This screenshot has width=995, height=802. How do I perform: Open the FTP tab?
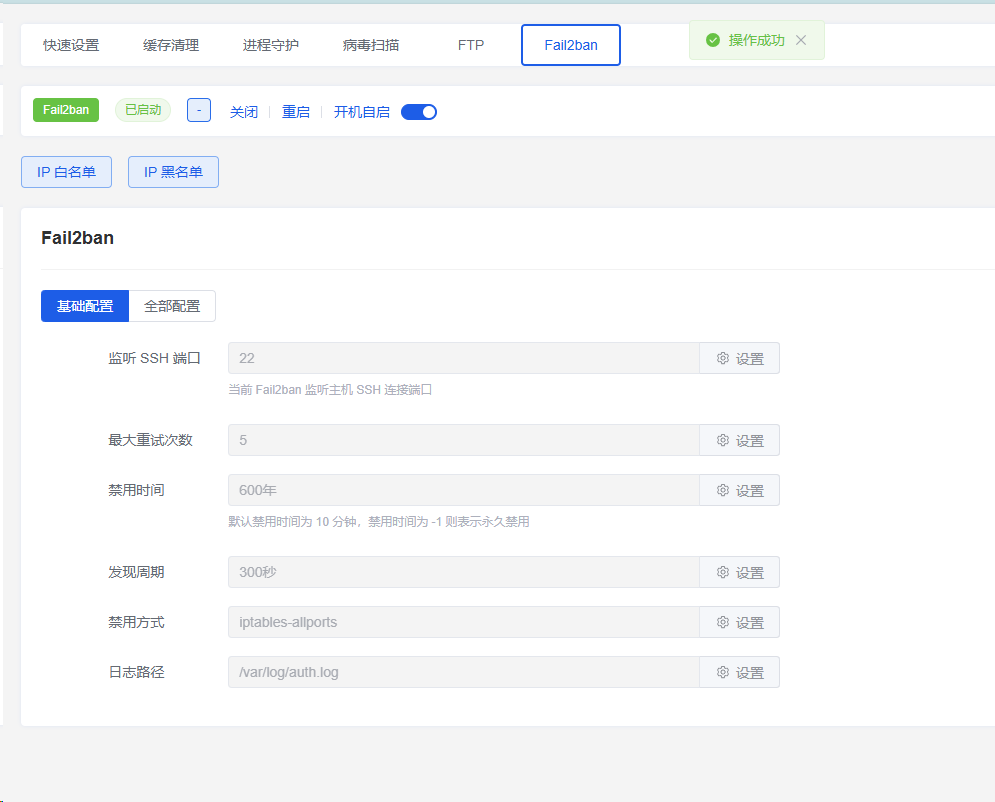(x=471, y=45)
